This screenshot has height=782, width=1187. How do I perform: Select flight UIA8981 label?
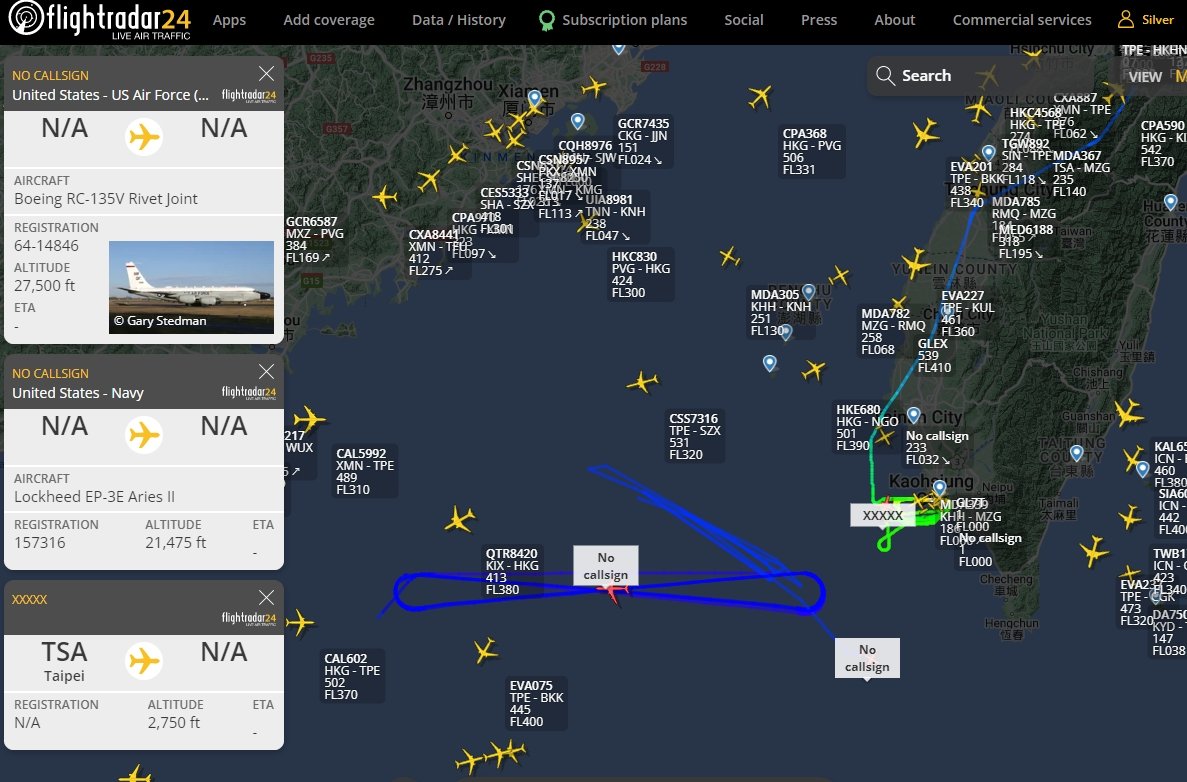(x=615, y=218)
